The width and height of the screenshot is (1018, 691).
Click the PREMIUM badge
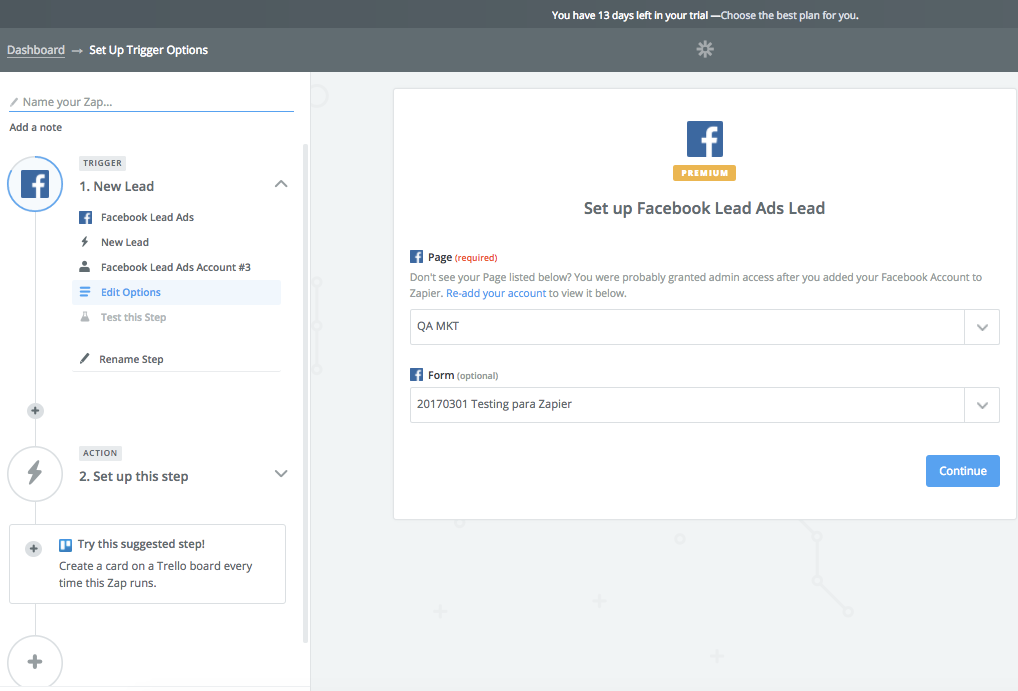(704, 173)
